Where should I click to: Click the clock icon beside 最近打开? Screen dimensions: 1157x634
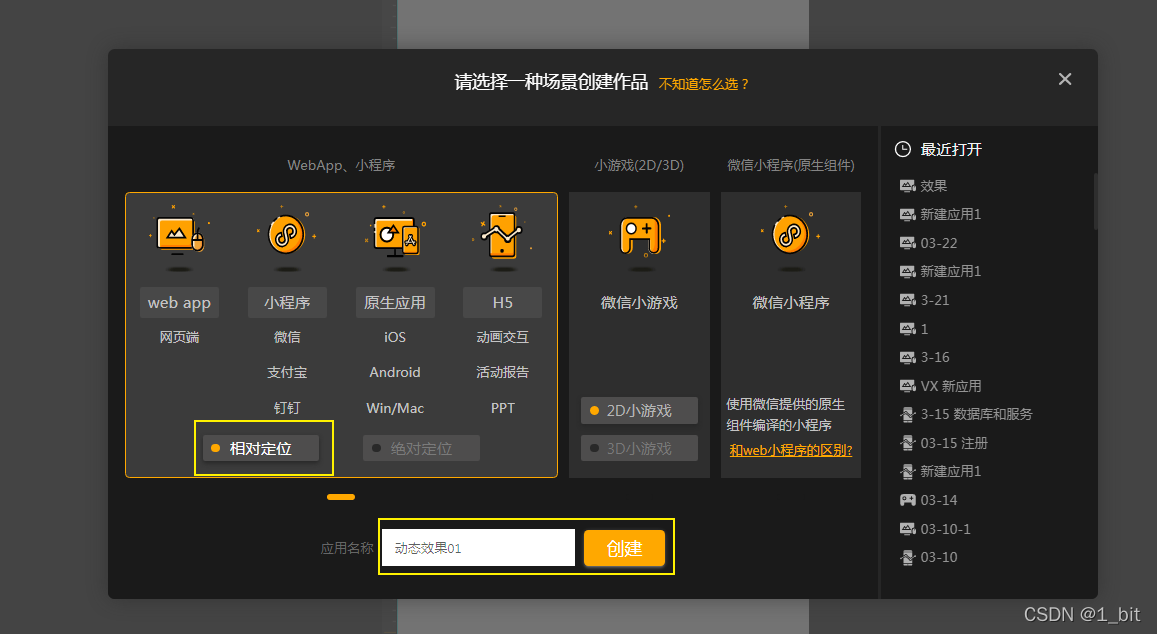[901, 148]
